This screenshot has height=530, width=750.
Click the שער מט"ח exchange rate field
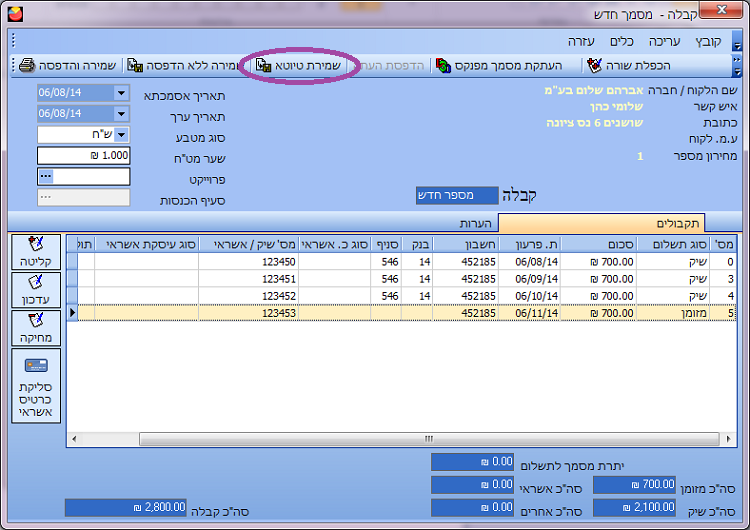[x=84, y=155]
